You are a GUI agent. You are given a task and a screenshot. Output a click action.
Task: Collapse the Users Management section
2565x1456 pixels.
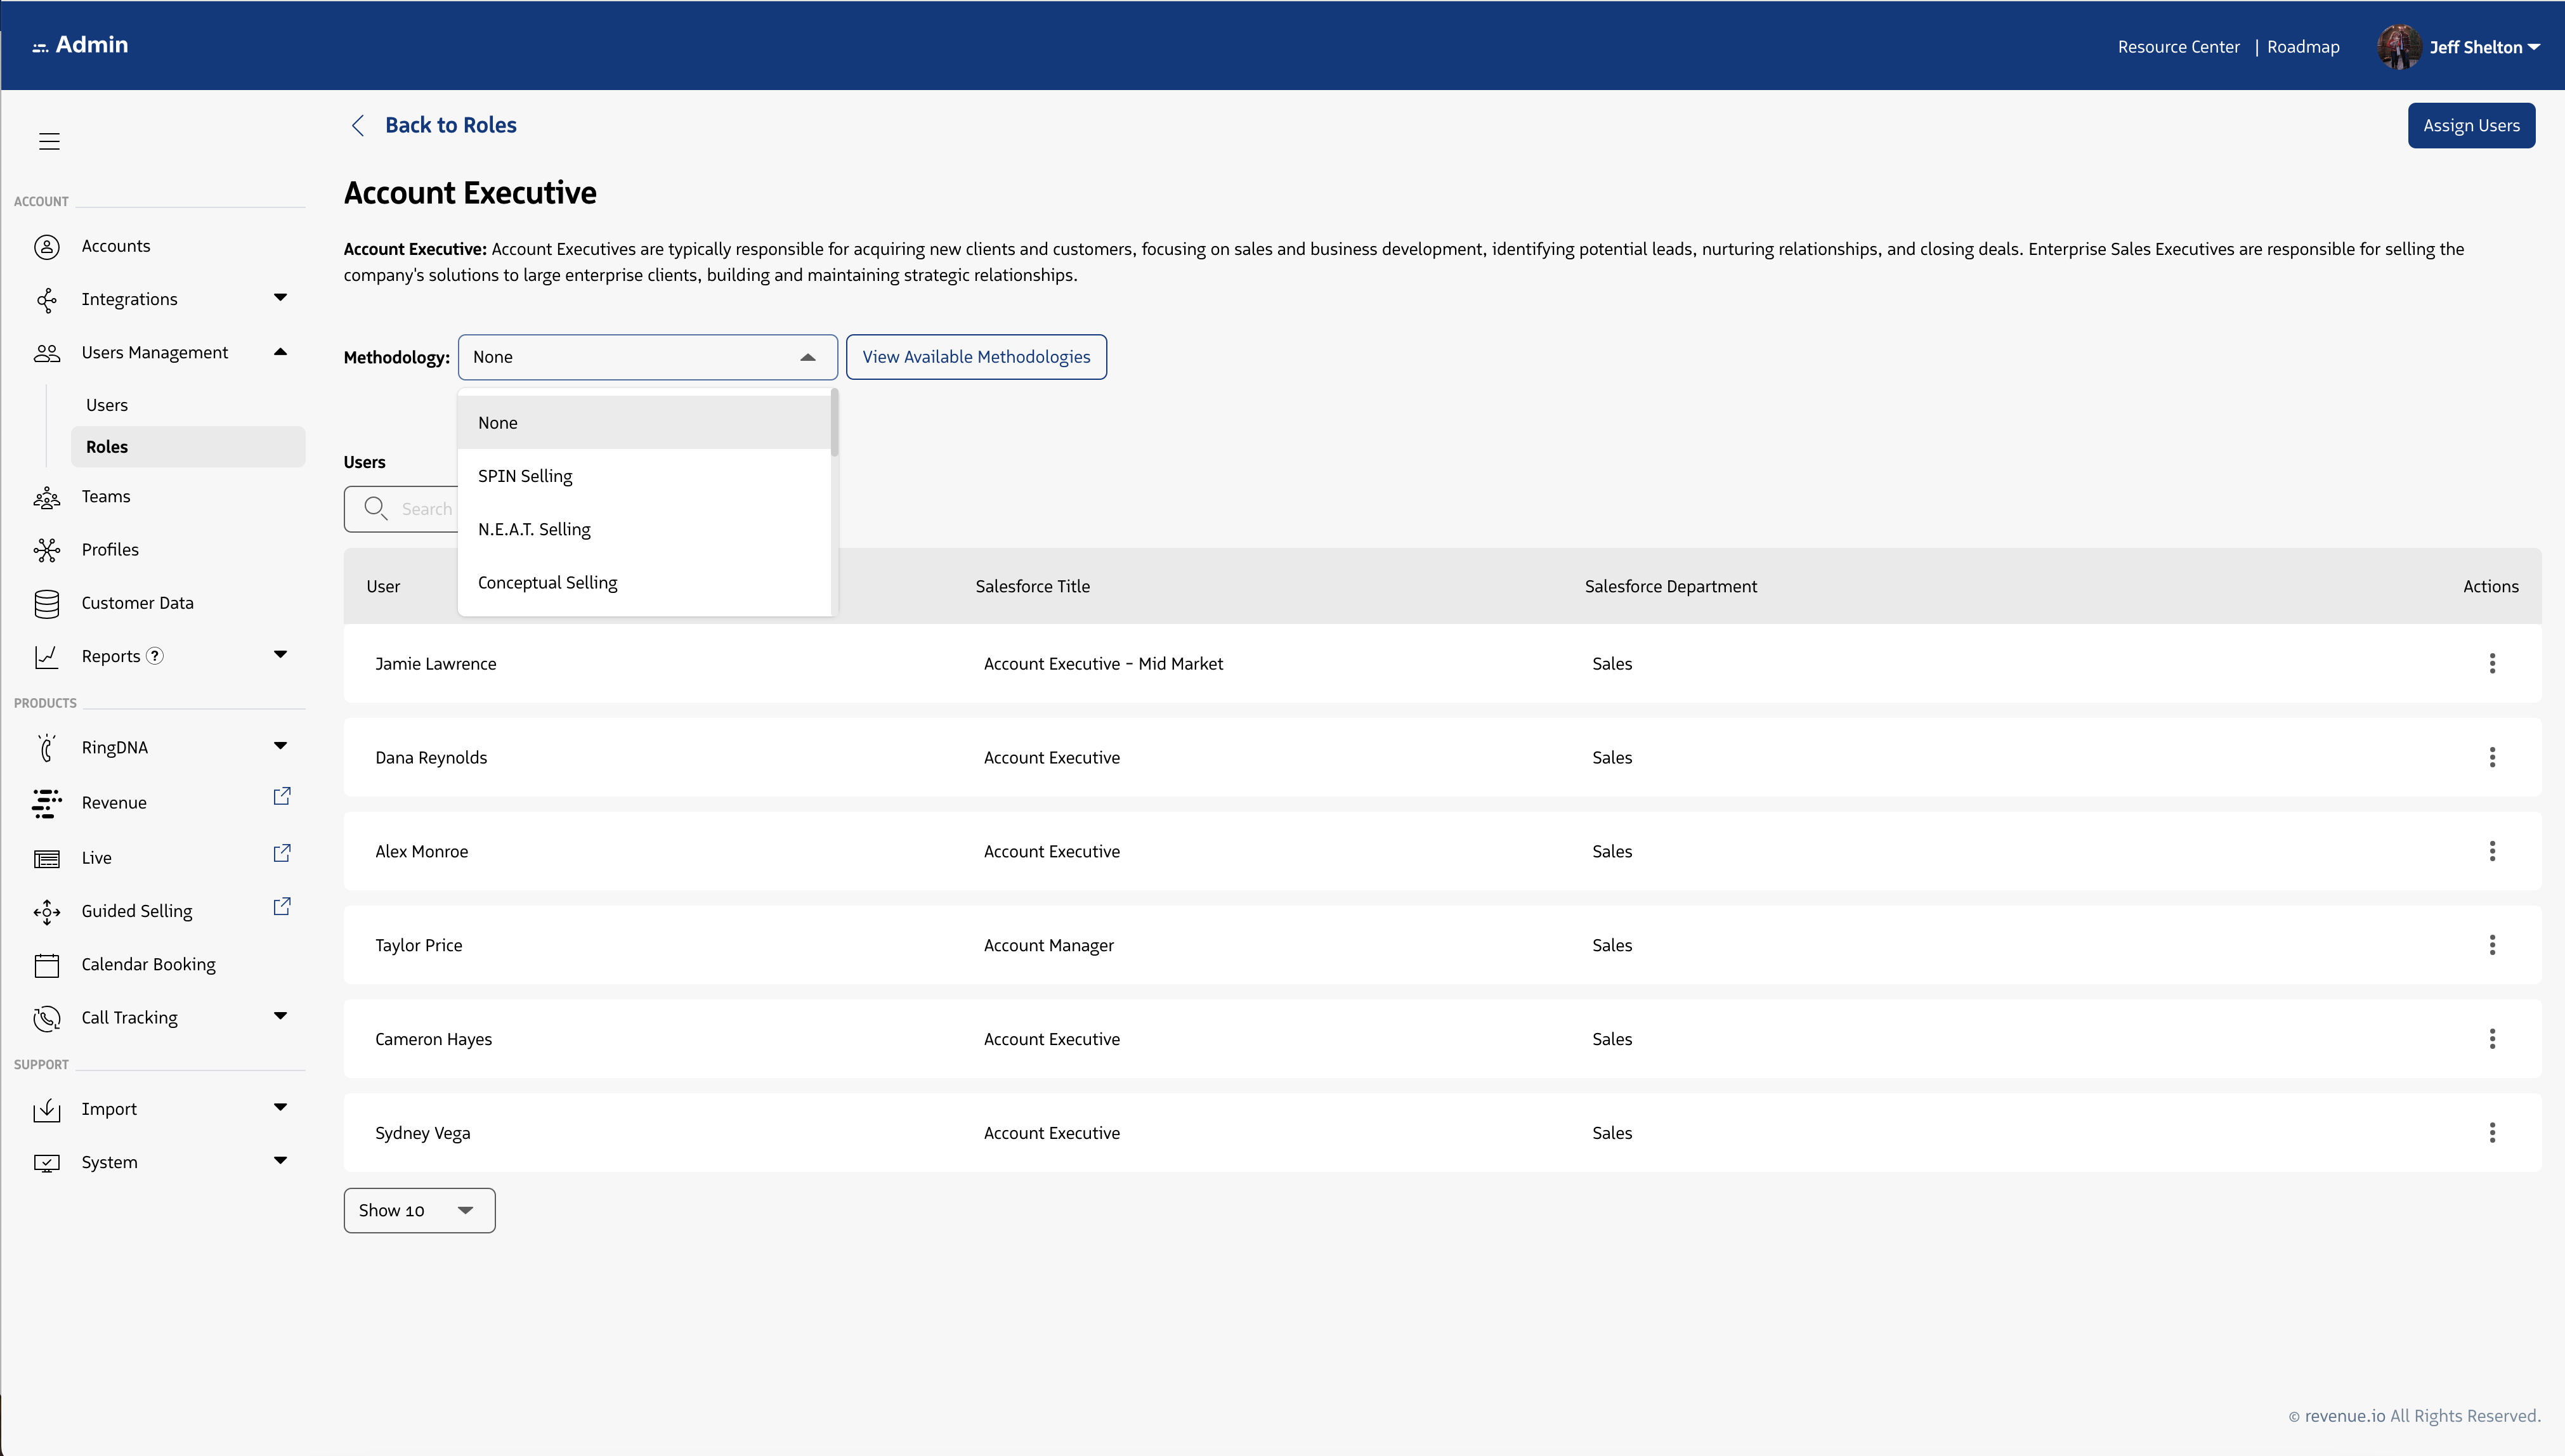tap(280, 352)
